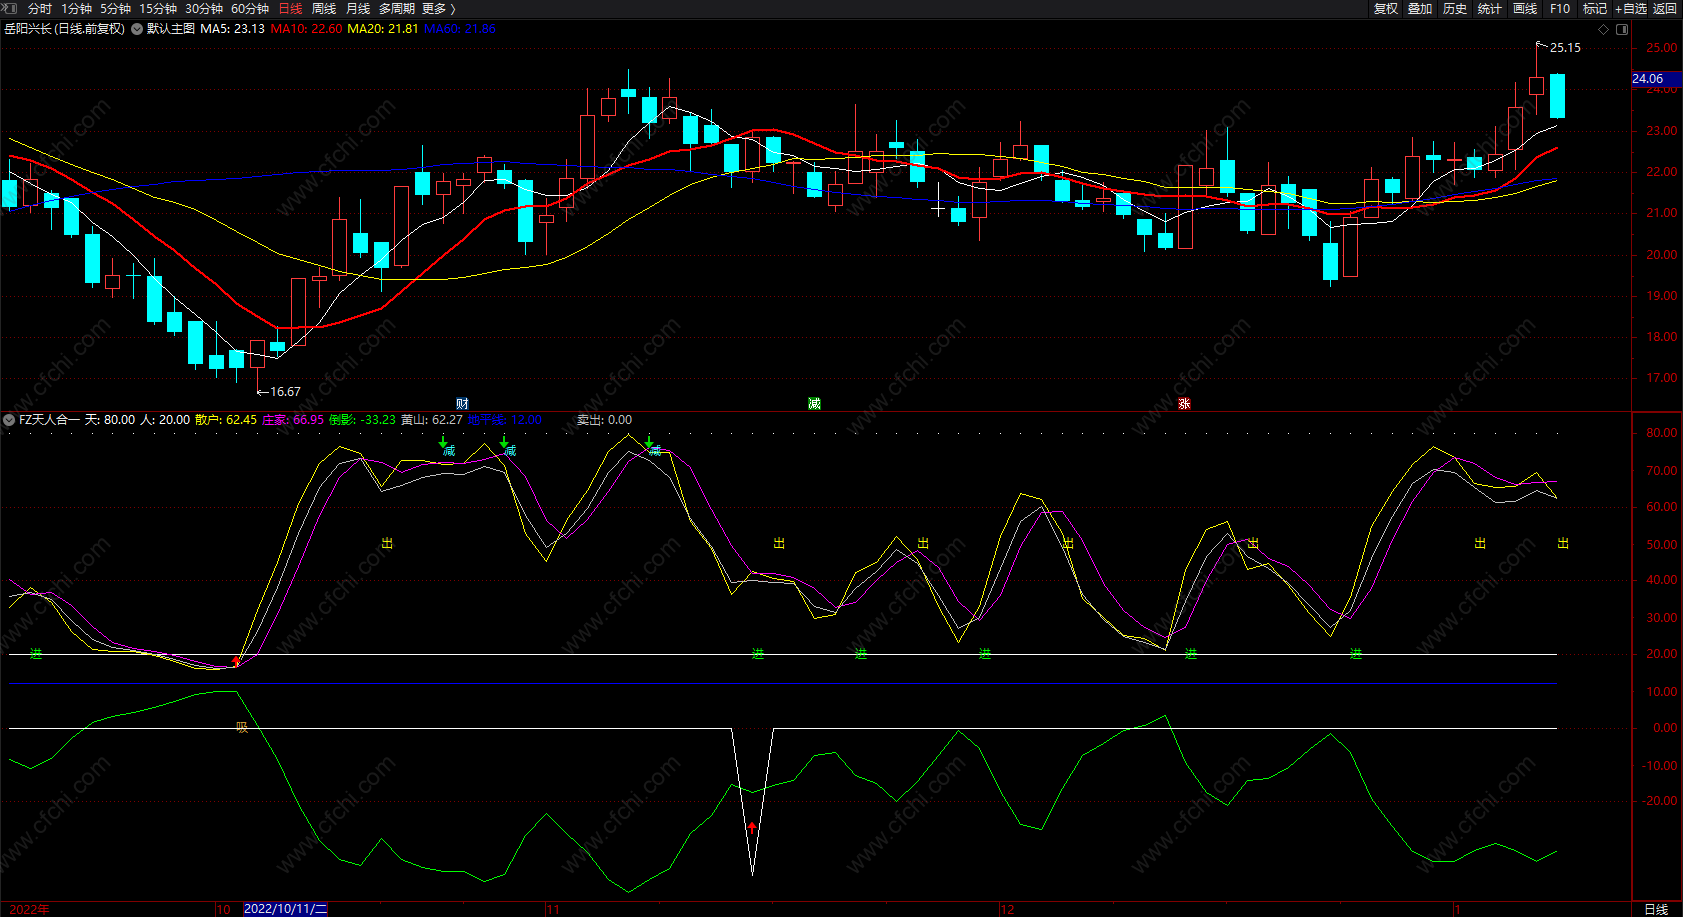This screenshot has width=1683, height=917.
Task: Click the 2022/10/11 date marker on timeline
Action: (x=285, y=909)
